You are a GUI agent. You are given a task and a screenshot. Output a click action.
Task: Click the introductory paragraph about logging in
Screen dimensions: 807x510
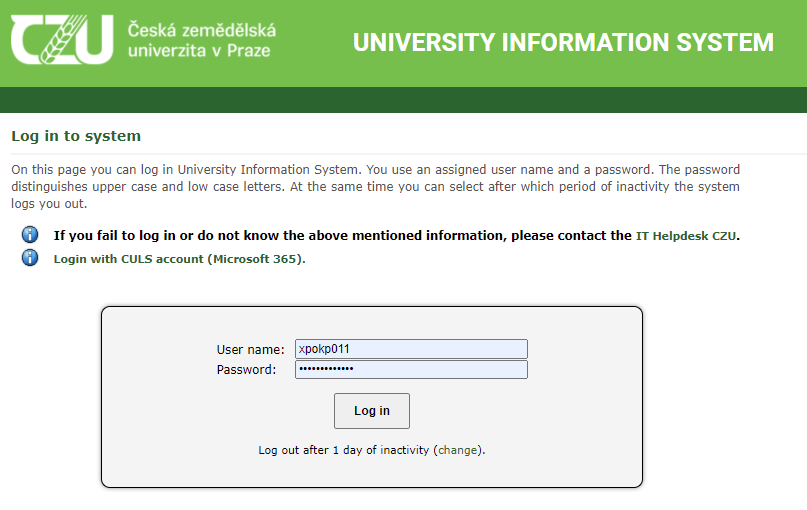pos(375,187)
